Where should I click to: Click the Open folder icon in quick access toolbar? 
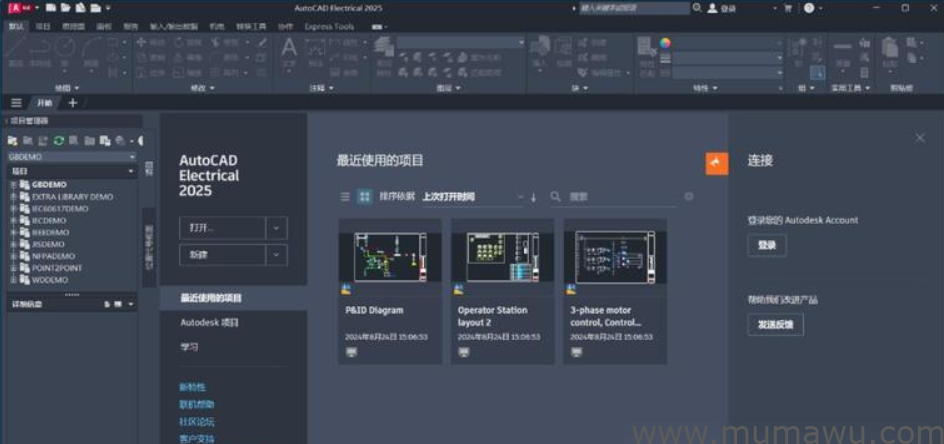tap(65, 8)
